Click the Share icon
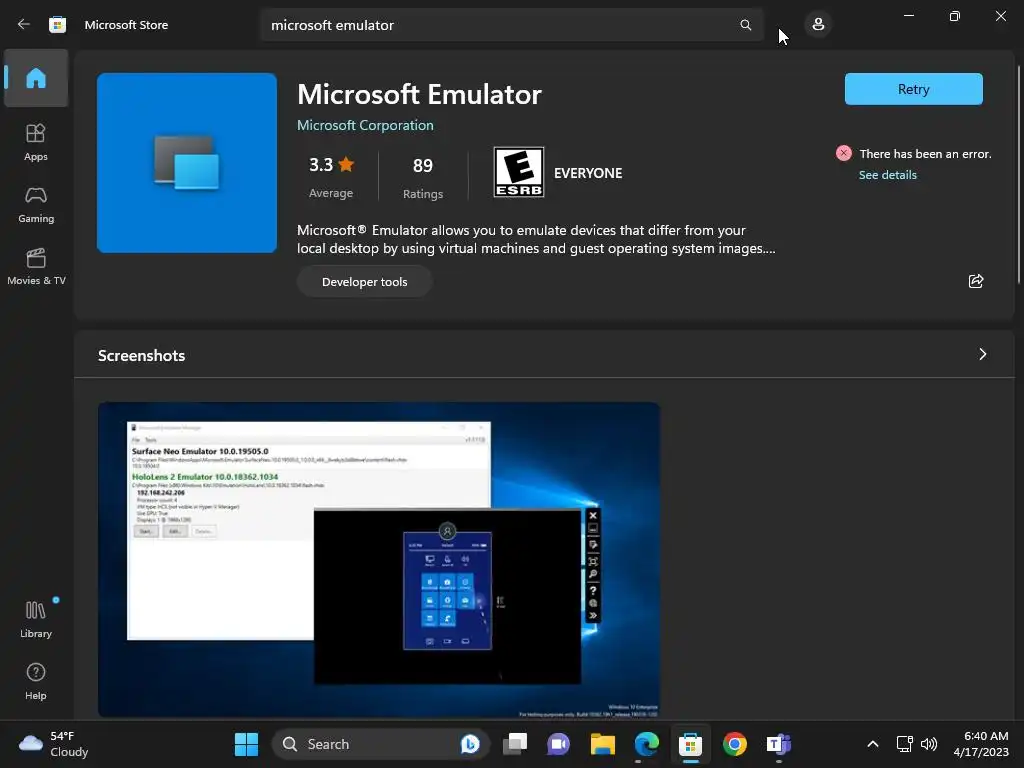Screen dimensions: 1024x768 pyautogui.click(x=976, y=281)
